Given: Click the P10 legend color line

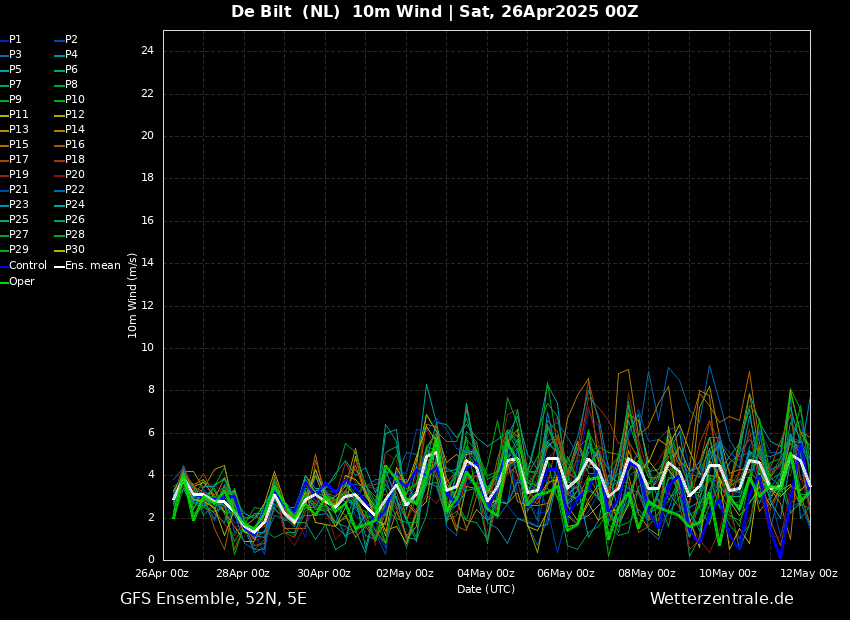Looking at the screenshot, I should point(59,100).
